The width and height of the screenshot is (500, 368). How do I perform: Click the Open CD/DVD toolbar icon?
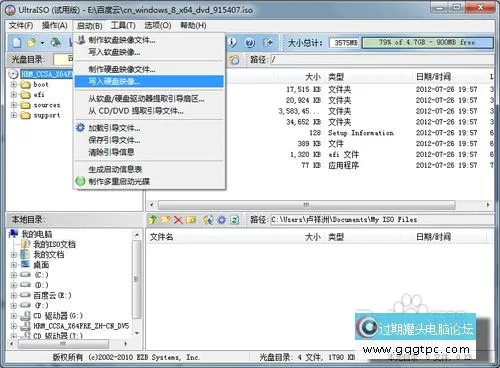56,42
